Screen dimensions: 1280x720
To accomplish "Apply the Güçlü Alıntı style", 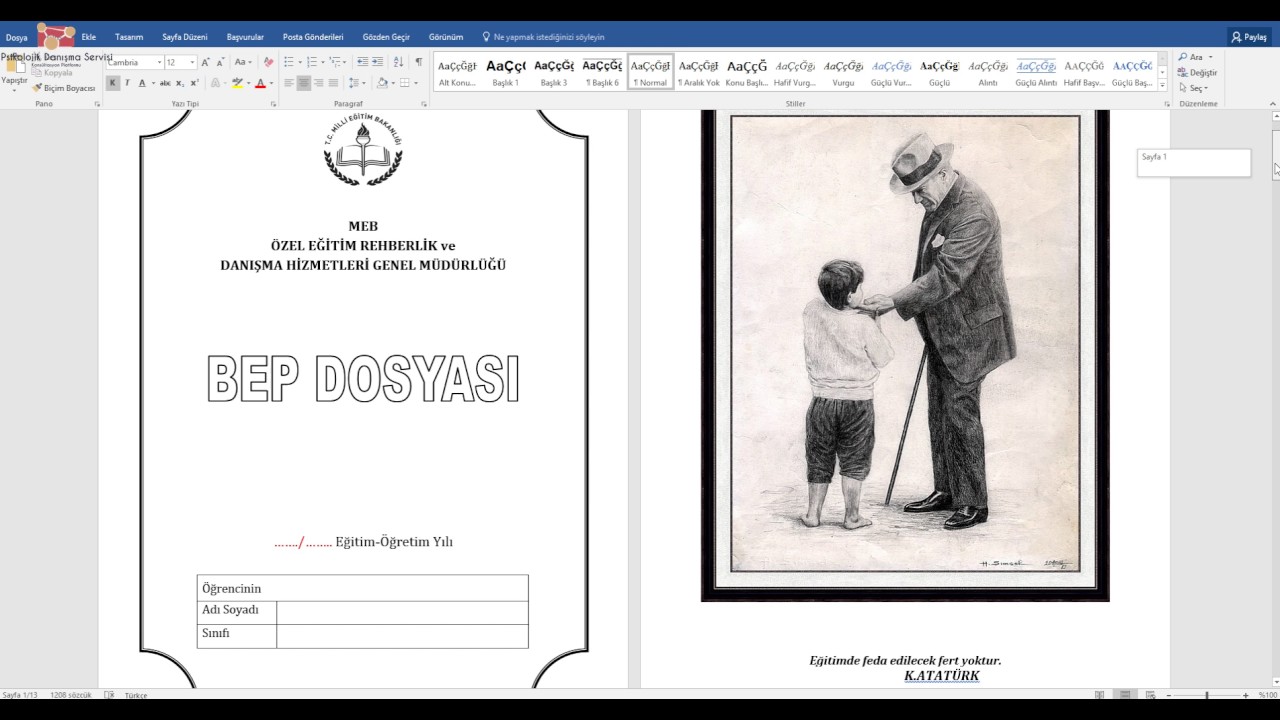I will click(1036, 72).
